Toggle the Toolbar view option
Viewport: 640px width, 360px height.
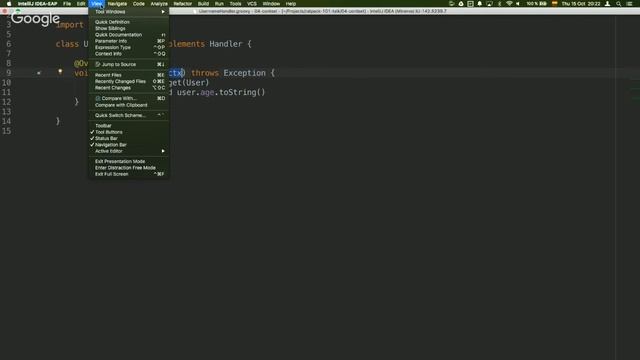(x=129, y=126)
